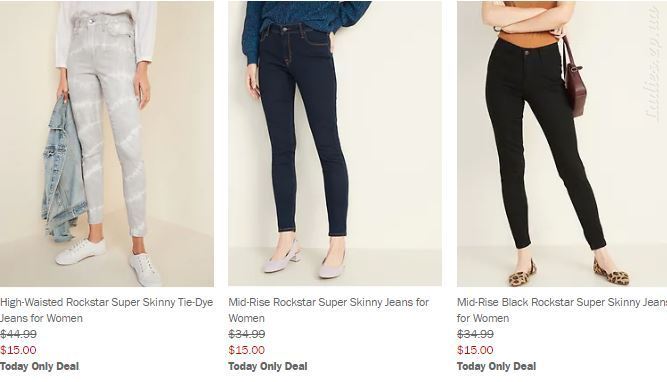
Task: Open the dark blue skinny jeans image
Action: tap(335, 143)
